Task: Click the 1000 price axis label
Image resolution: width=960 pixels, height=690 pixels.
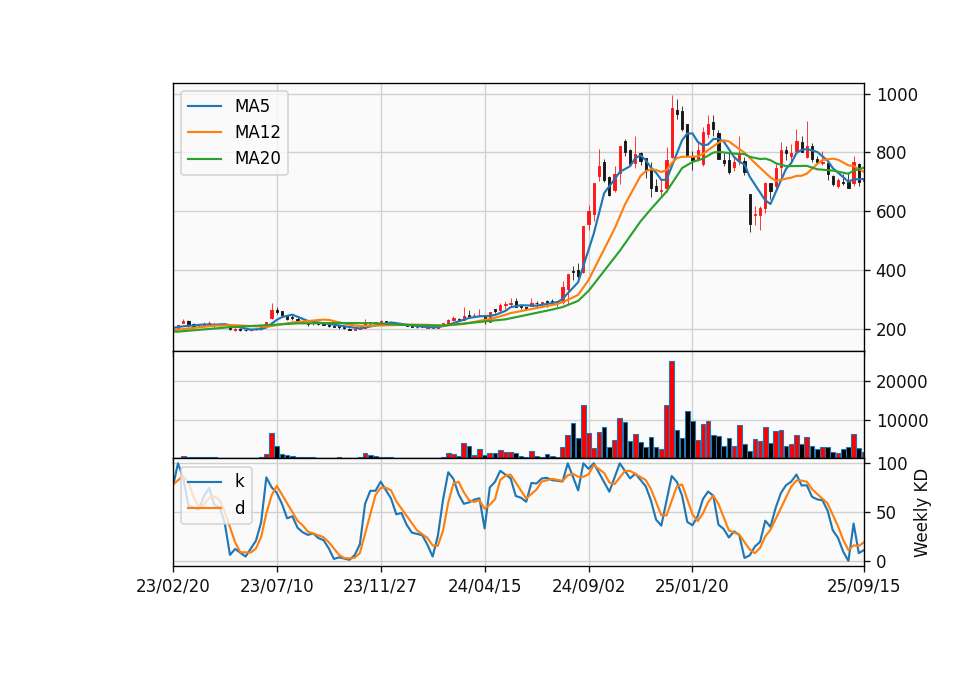Action: tap(898, 95)
